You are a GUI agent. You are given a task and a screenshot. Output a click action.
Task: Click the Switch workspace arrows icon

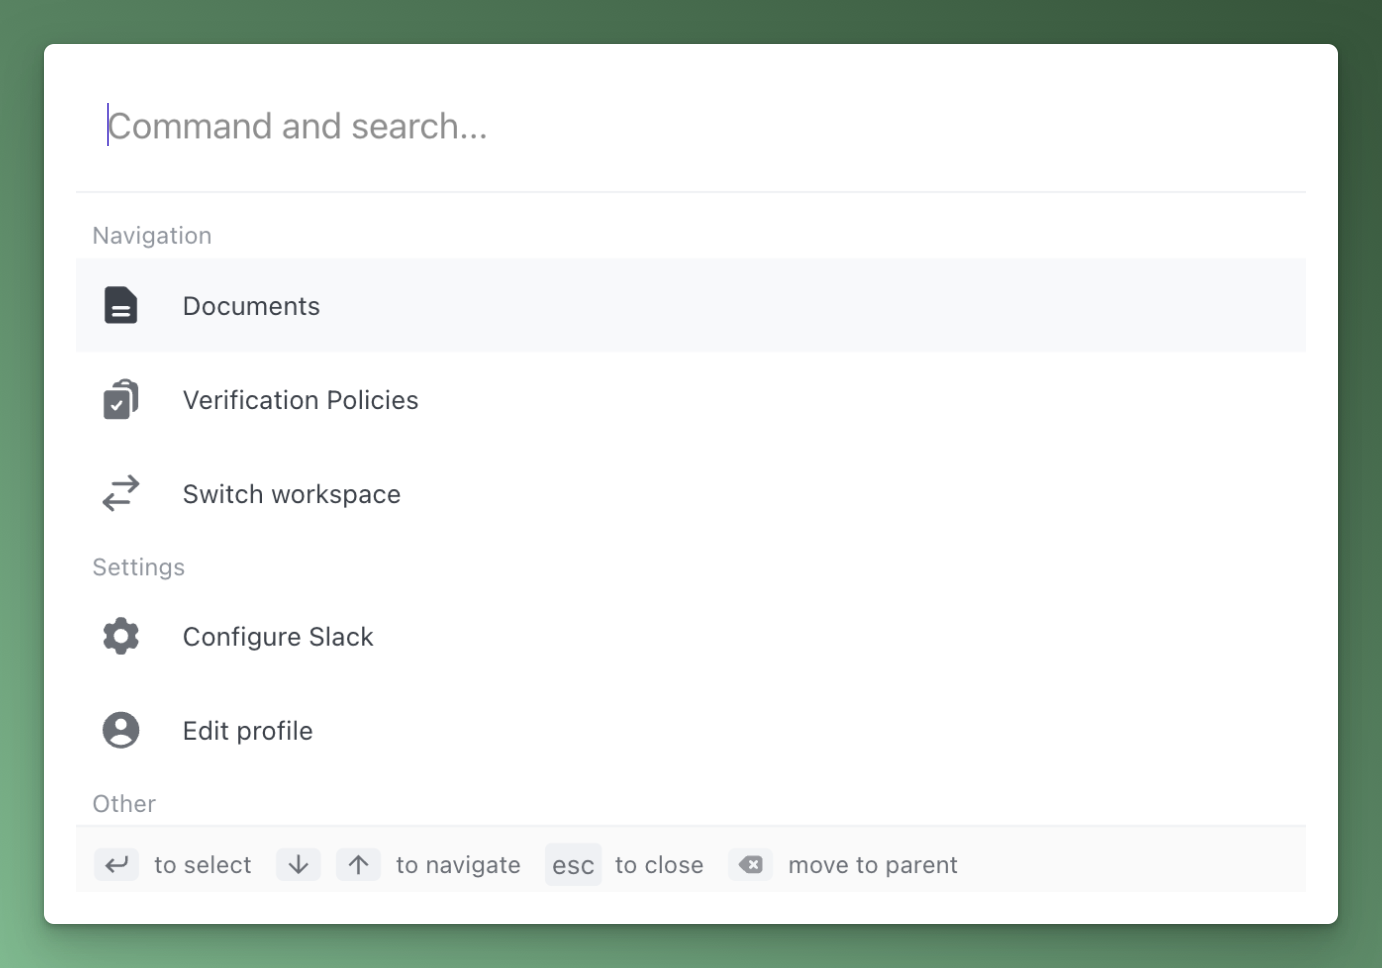[121, 494]
